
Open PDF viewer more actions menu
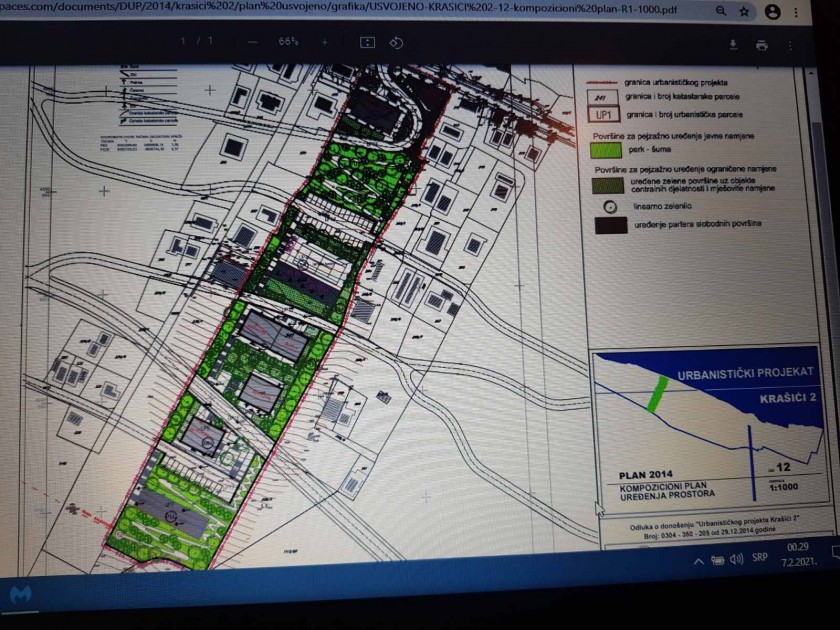tap(790, 47)
